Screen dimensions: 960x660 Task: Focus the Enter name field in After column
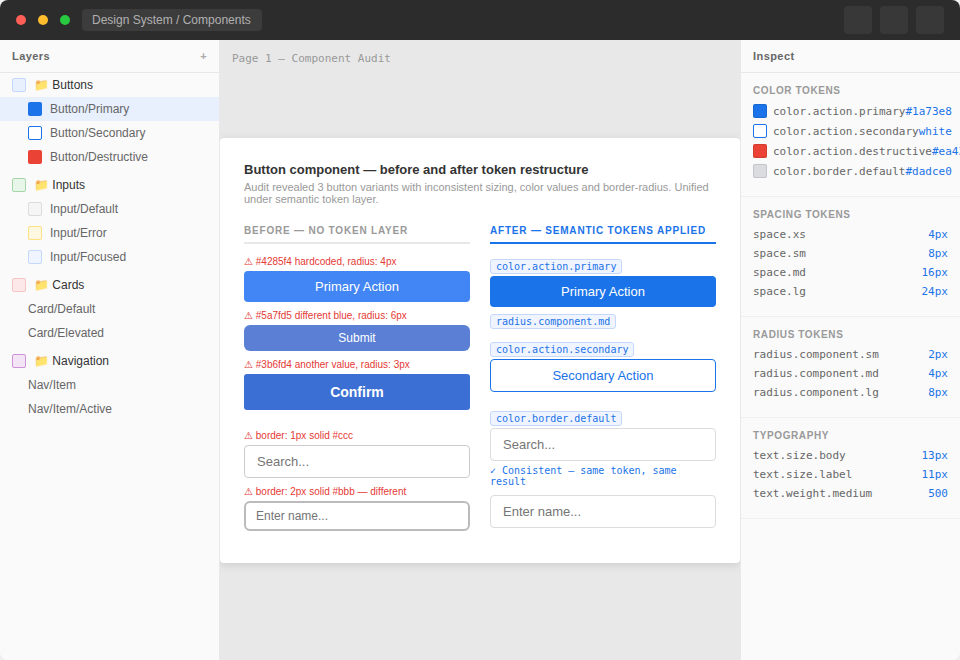[602, 512]
